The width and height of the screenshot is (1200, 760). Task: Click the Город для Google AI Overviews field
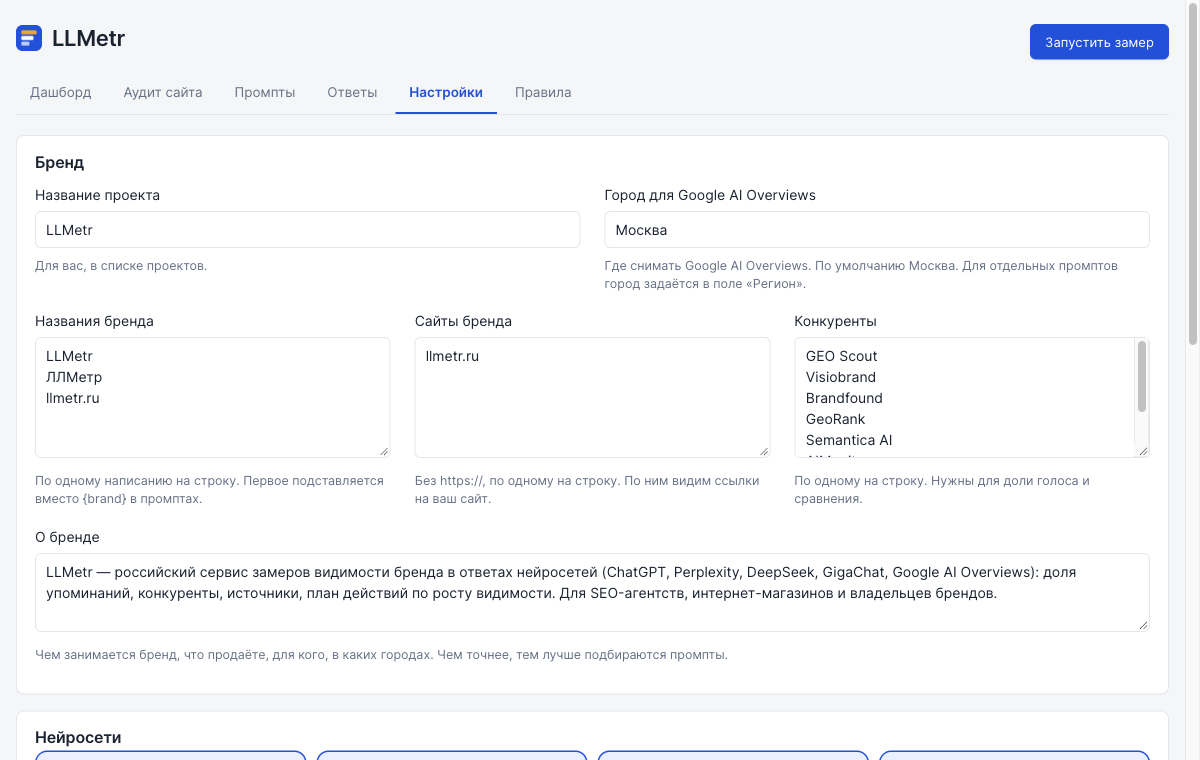click(x=877, y=229)
